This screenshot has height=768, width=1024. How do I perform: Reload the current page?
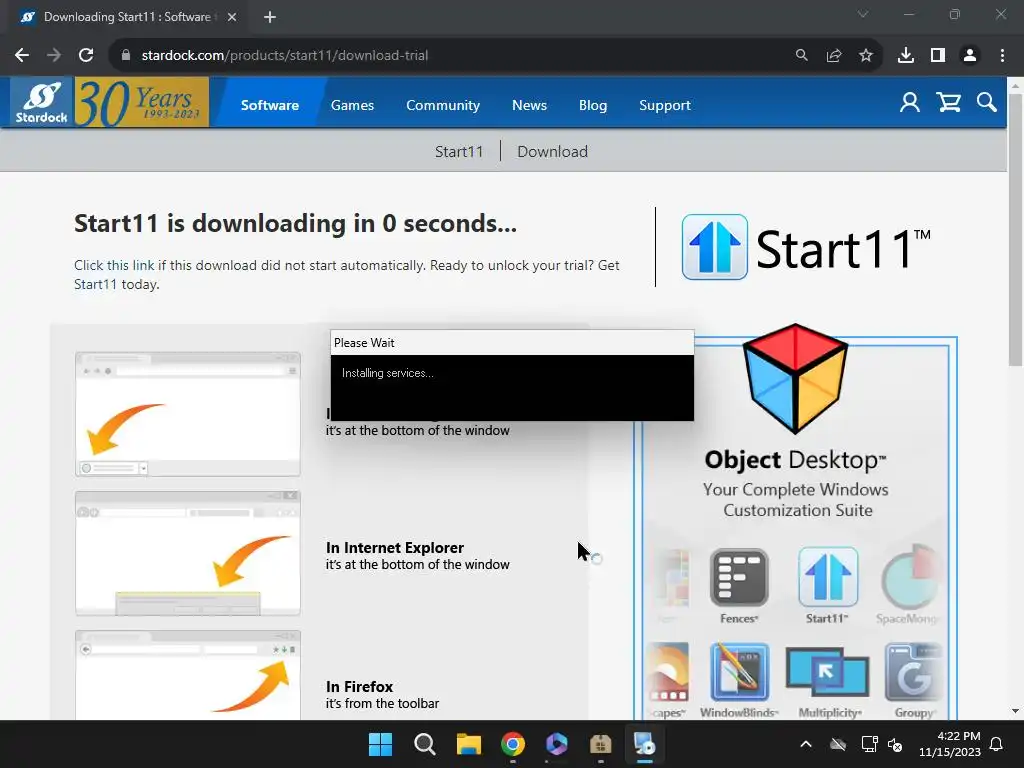pyautogui.click(x=86, y=56)
